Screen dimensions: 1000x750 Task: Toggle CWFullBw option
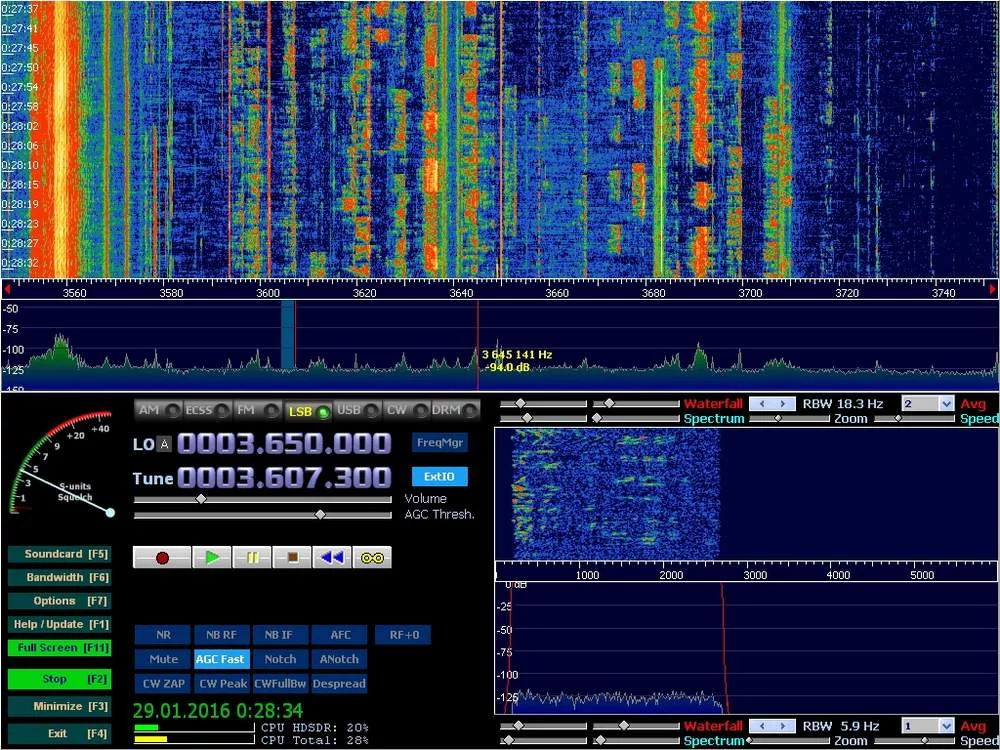click(280, 683)
